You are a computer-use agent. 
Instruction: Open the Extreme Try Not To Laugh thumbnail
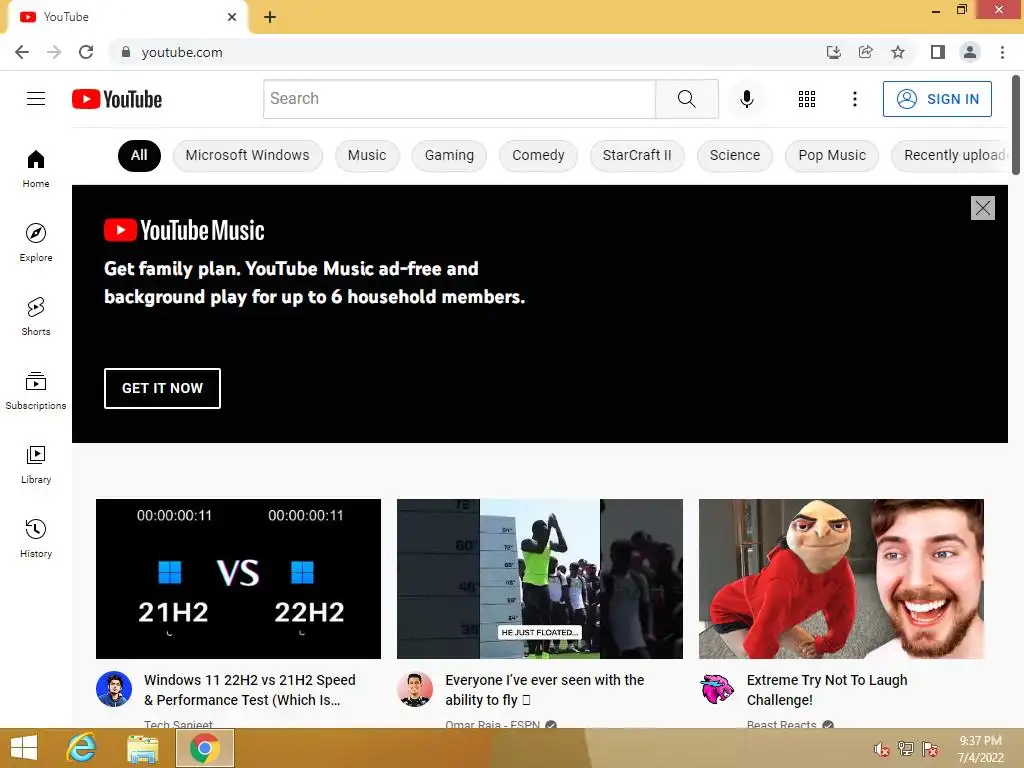(x=841, y=579)
